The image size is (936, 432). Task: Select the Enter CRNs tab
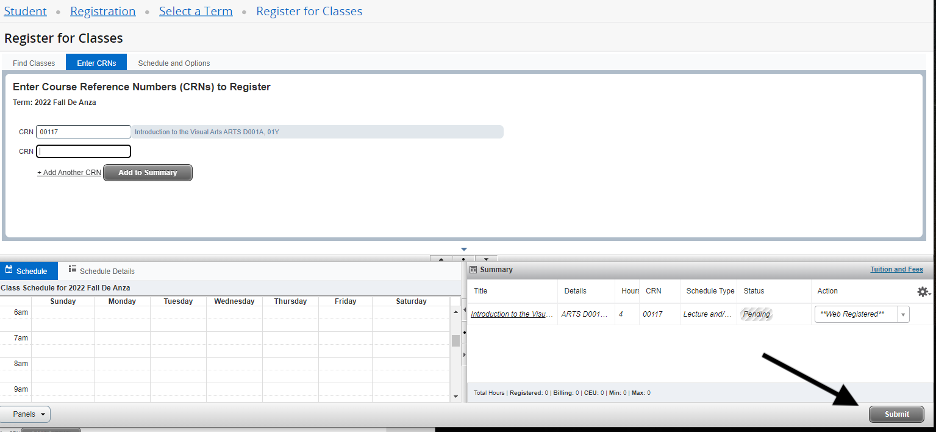[96, 63]
